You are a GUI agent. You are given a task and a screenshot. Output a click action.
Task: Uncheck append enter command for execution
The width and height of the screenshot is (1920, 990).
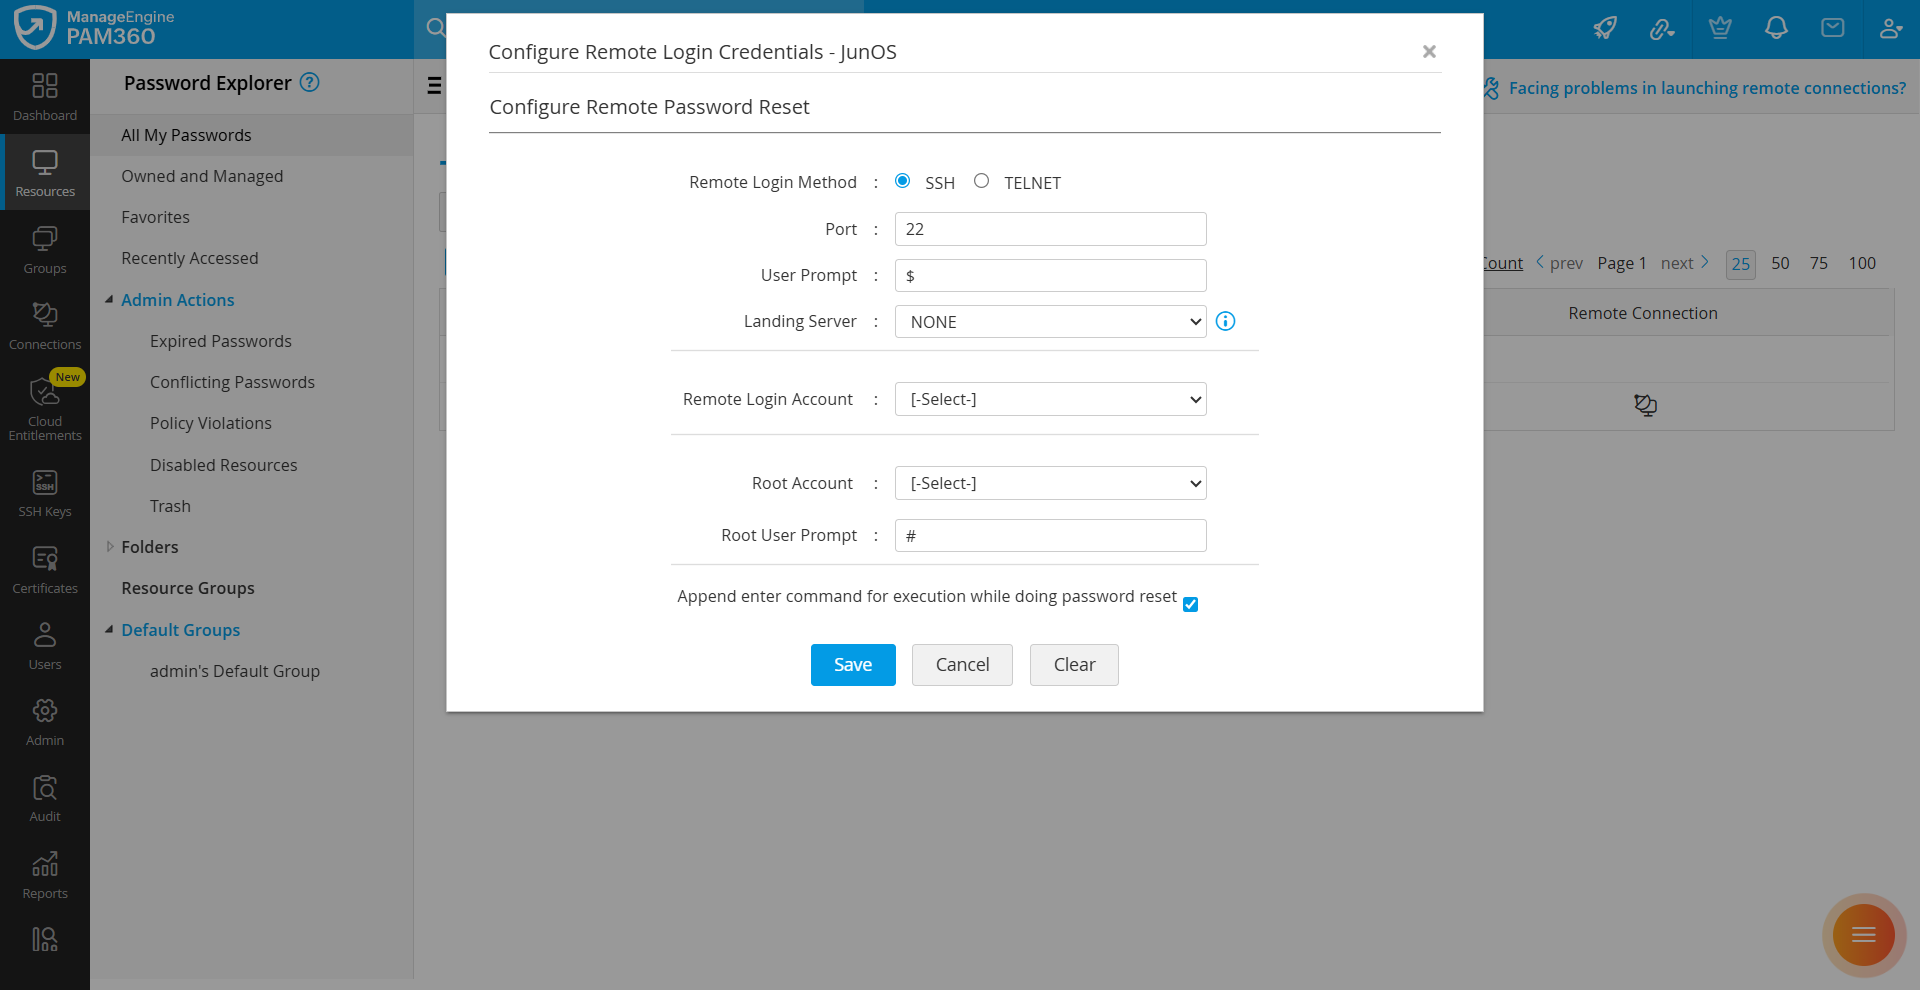[1189, 604]
